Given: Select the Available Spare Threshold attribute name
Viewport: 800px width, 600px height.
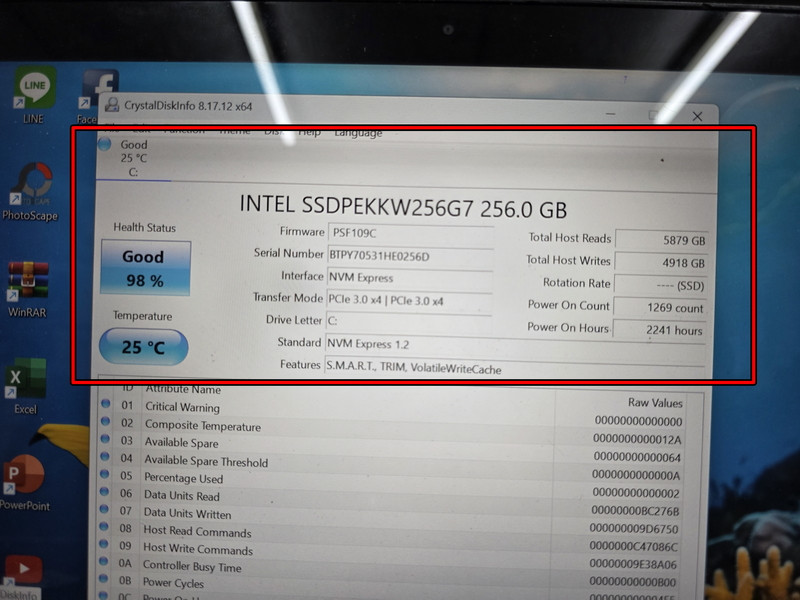Looking at the screenshot, I should [206, 461].
